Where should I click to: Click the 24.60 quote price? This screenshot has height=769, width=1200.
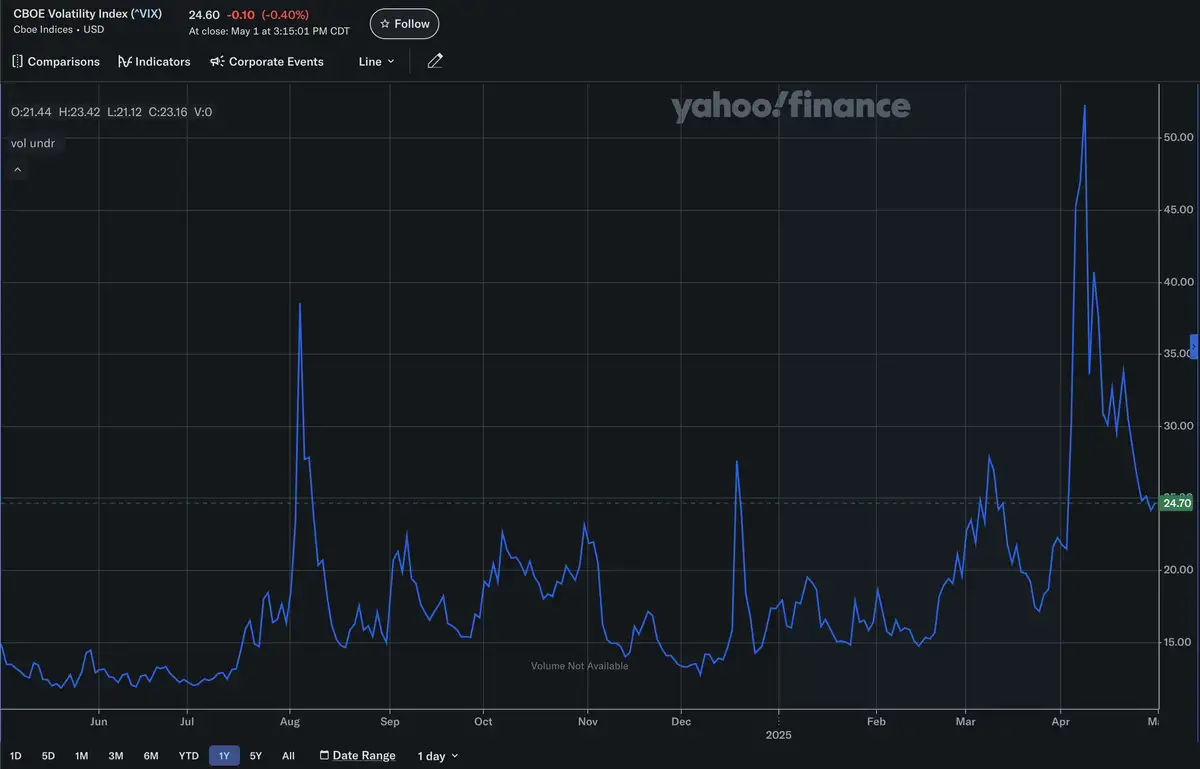point(204,15)
